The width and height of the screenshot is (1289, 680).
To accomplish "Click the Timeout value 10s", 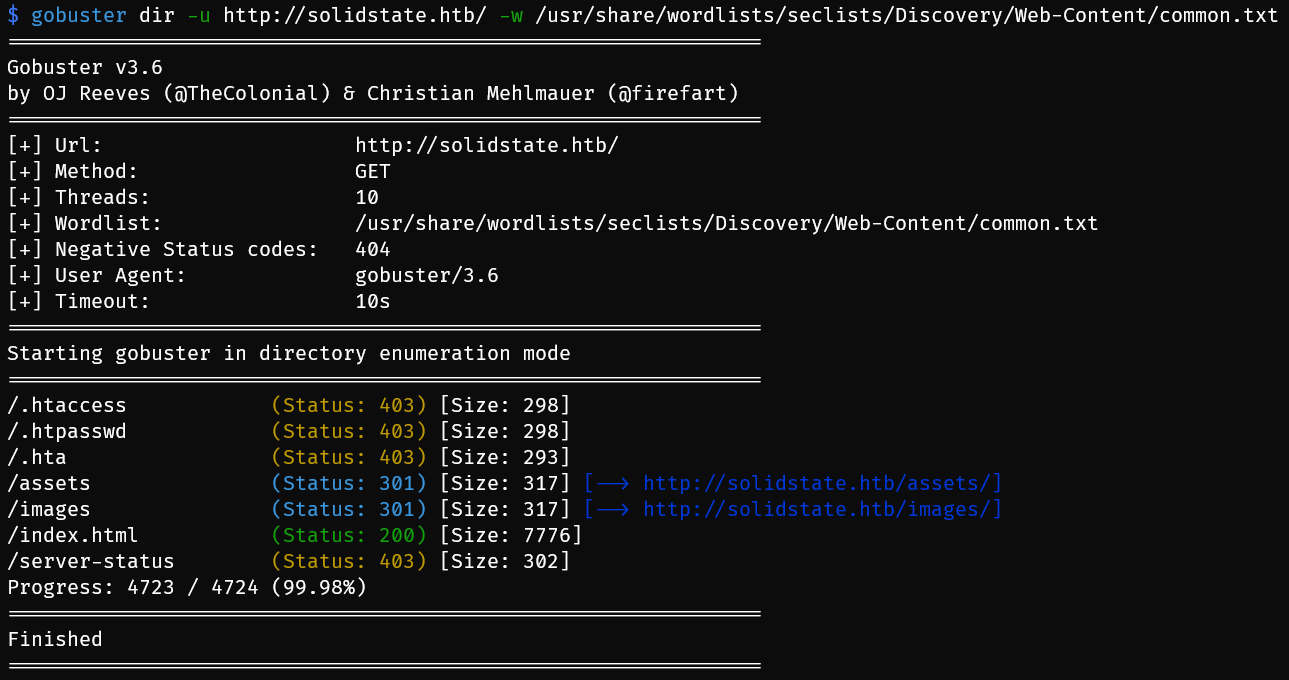I will click(x=373, y=301).
